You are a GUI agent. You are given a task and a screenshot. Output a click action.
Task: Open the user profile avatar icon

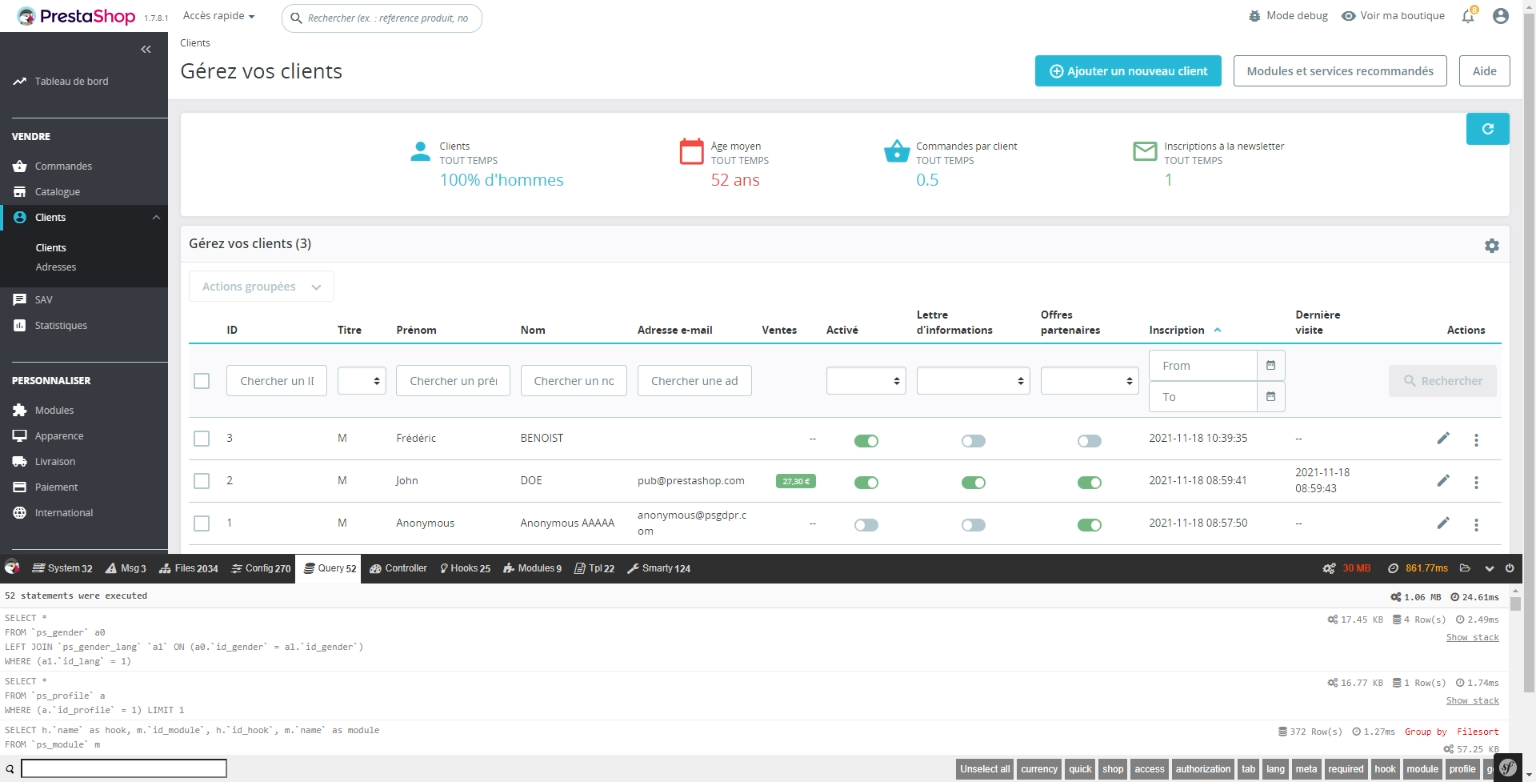pyautogui.click(x=1500, y=17)
